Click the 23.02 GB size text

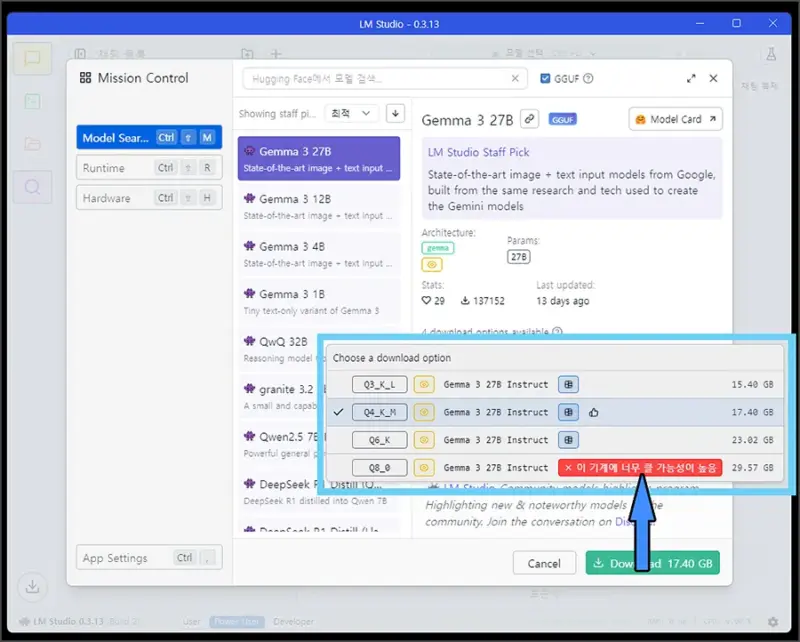pyautogui.click(x=752, y=439)
